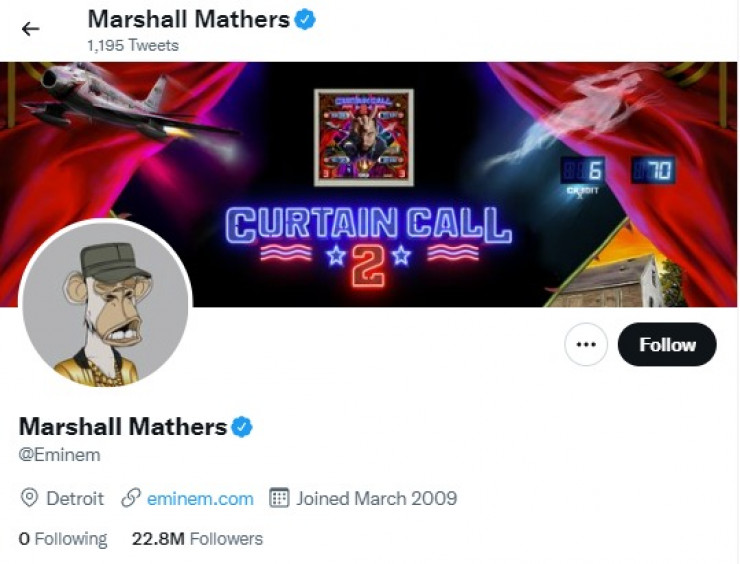Click the verified badge in the top header
The height and width of the screenshot is (564, 740).
click(306, 19)
